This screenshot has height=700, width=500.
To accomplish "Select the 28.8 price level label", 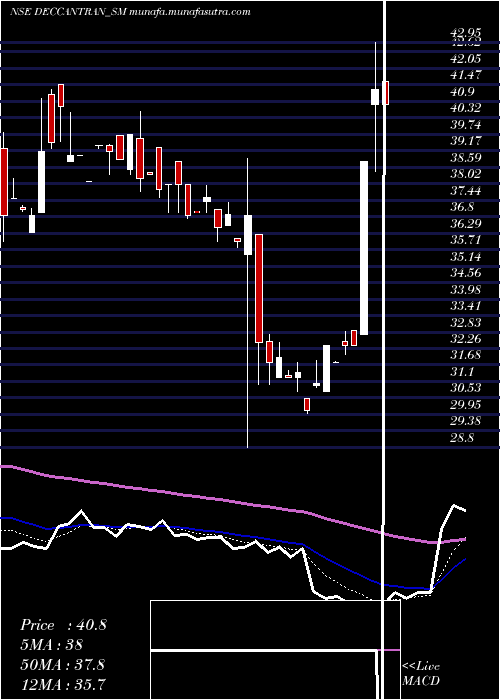I will coord(462,438).
